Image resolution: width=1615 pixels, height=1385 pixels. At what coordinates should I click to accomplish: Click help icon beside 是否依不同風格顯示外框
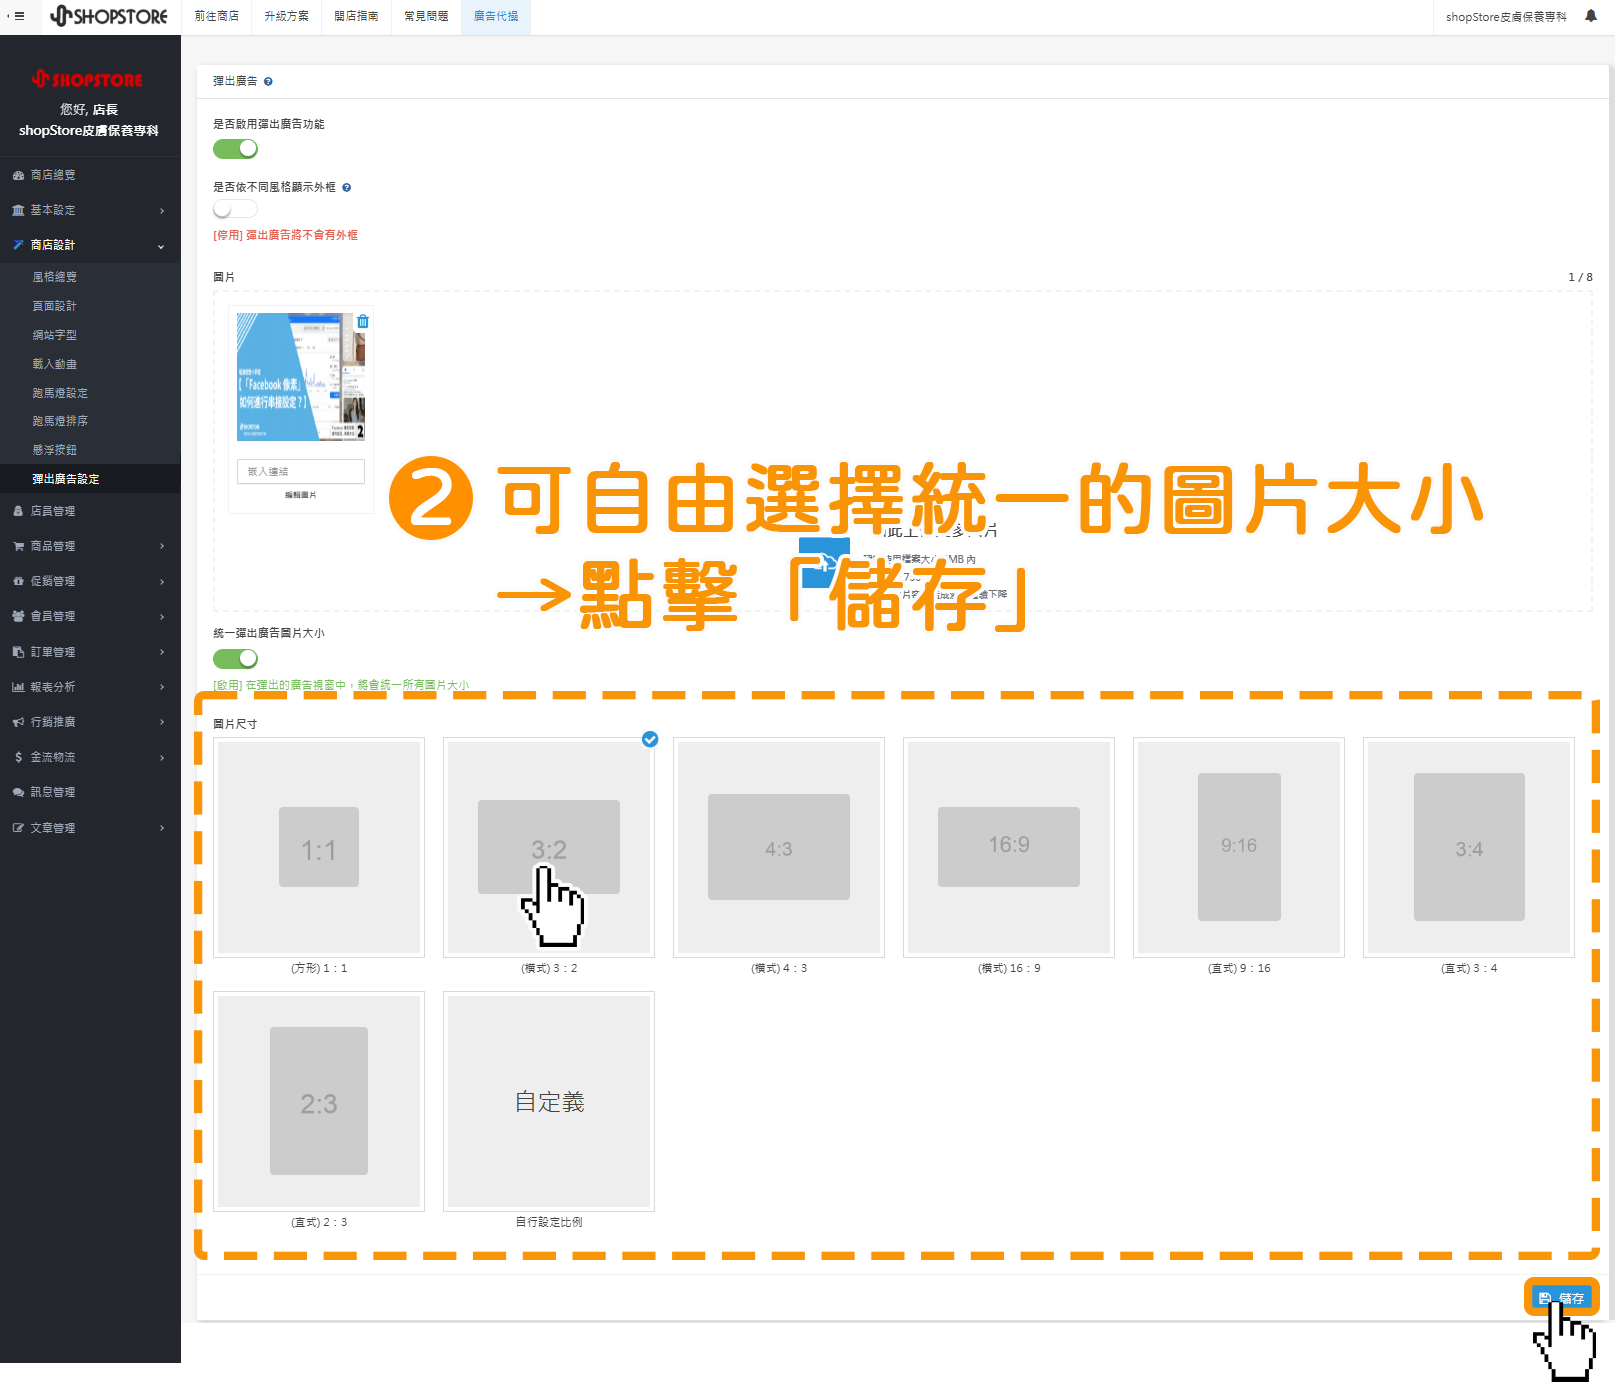point(347,188)
